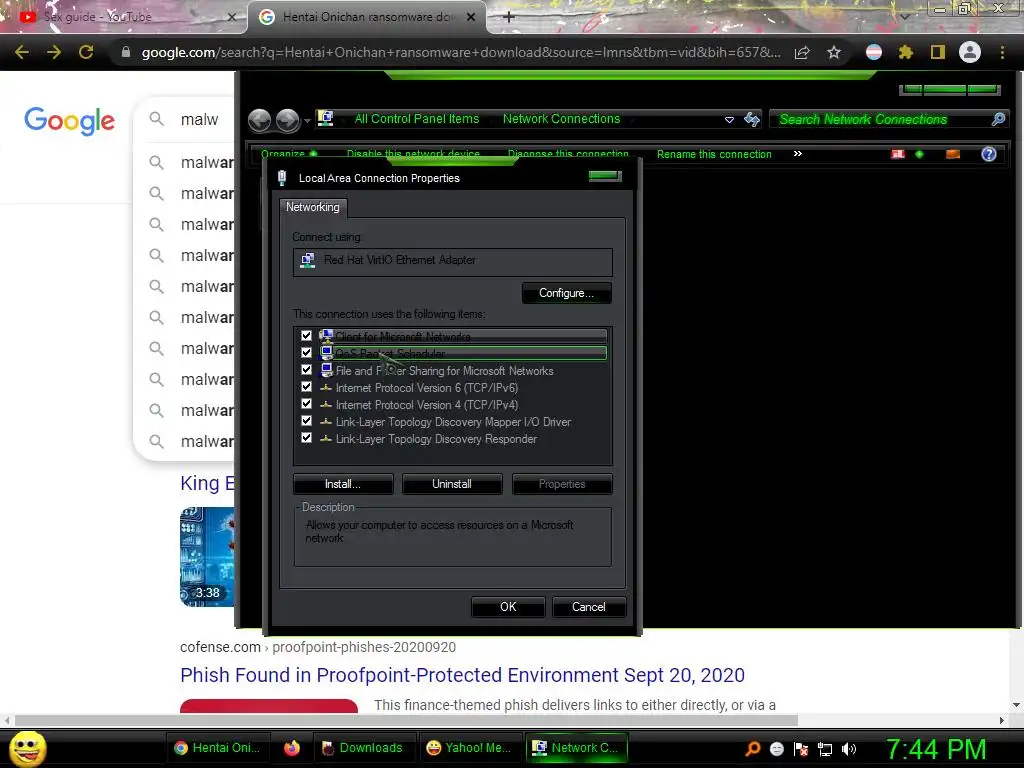Screen dimensions: 1024x768
Task: Open the Chrome extensions puzzle icon
Action: [905, 52]
